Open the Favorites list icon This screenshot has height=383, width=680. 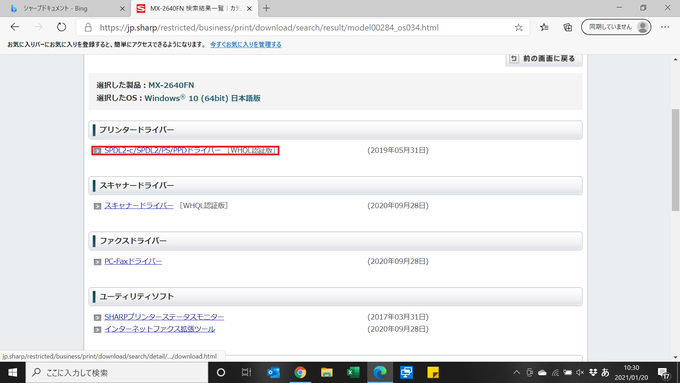pos(544,27)
